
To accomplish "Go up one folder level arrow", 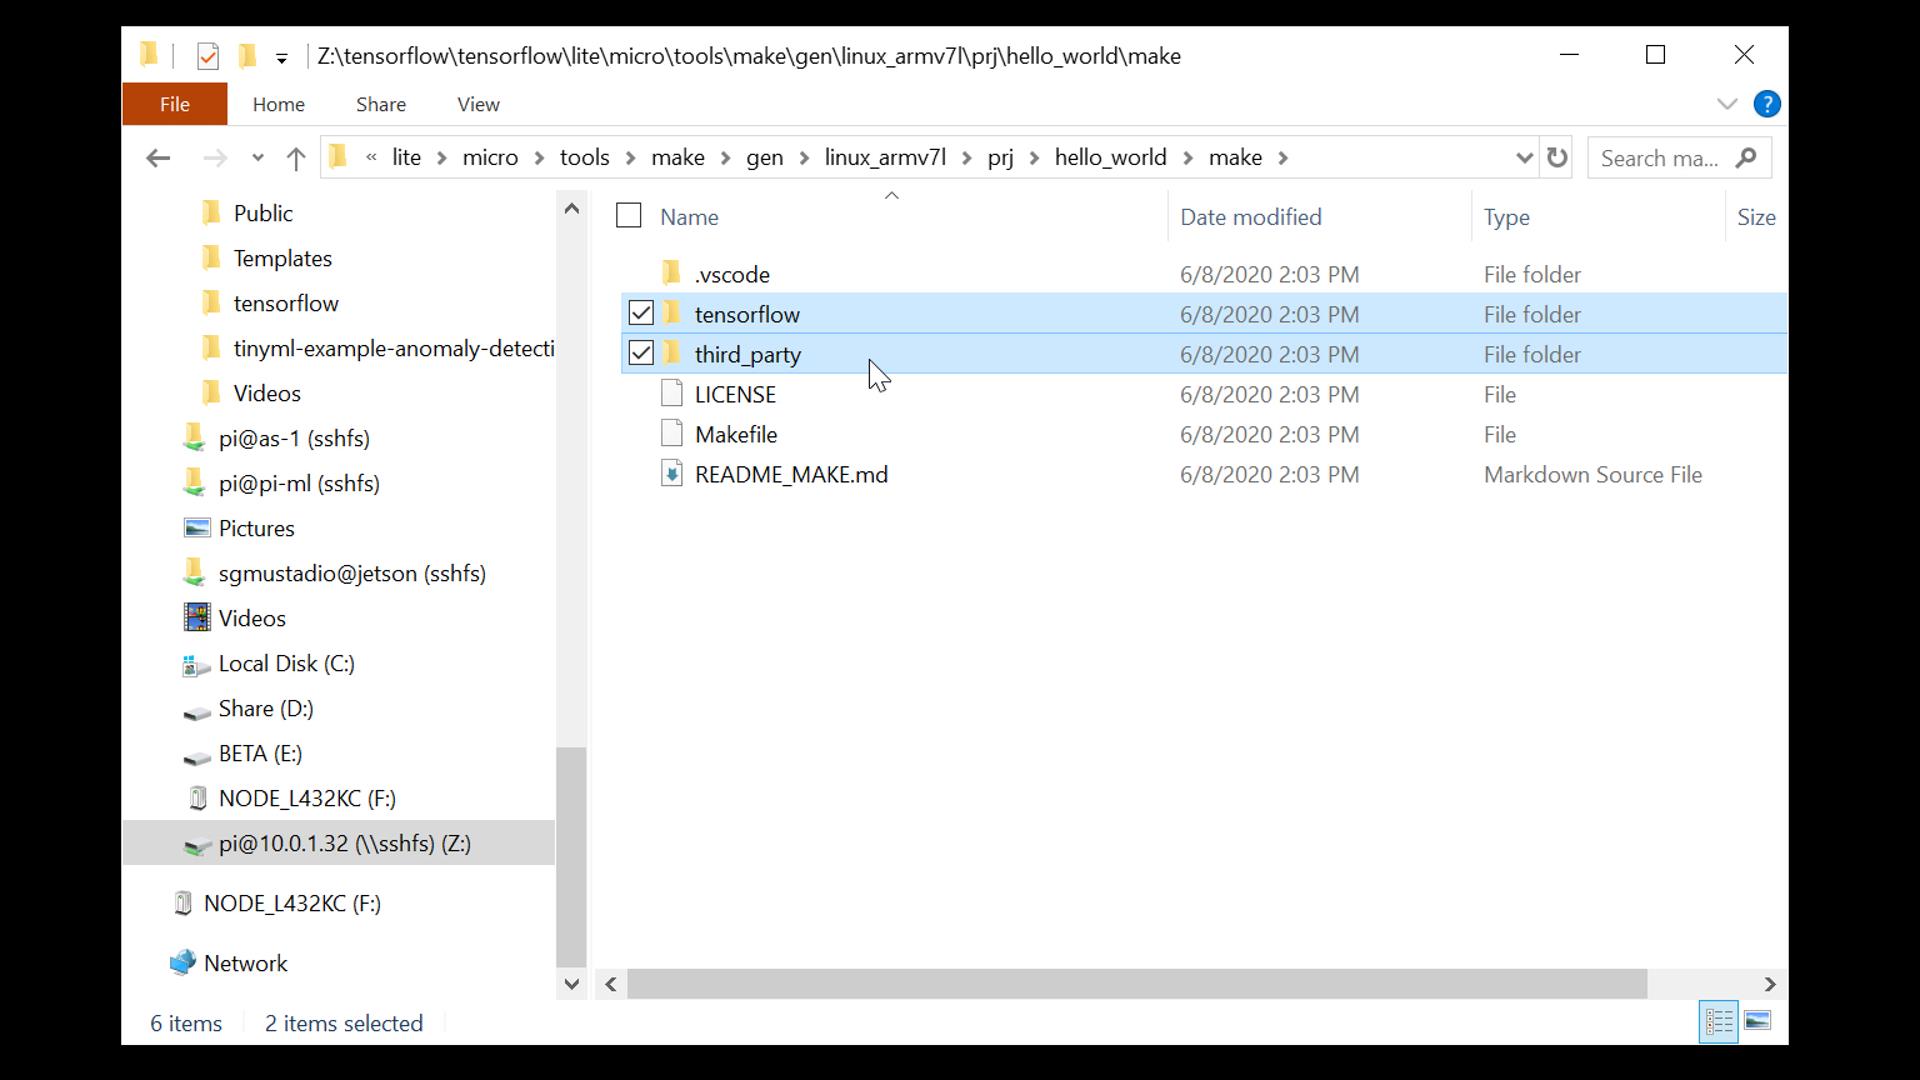I will (295, 158).
